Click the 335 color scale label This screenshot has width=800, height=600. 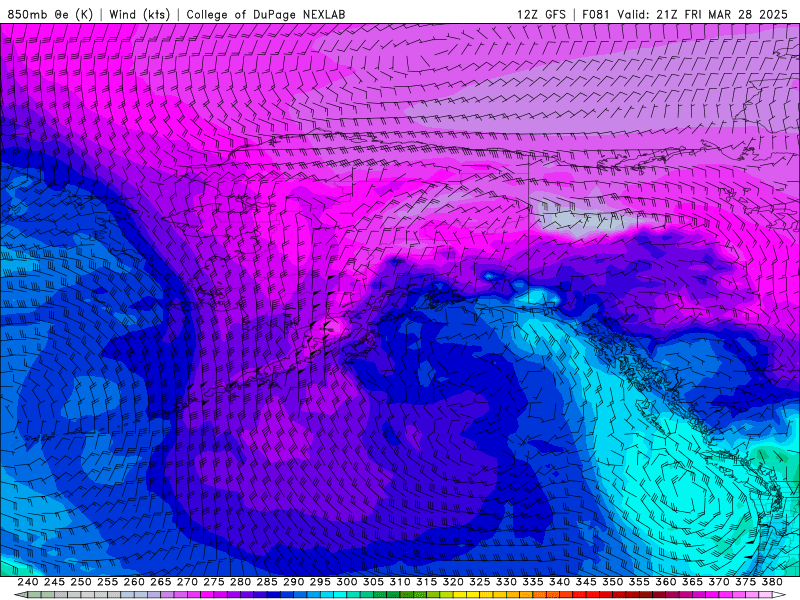pyautogui.click(x=533, y=582)
